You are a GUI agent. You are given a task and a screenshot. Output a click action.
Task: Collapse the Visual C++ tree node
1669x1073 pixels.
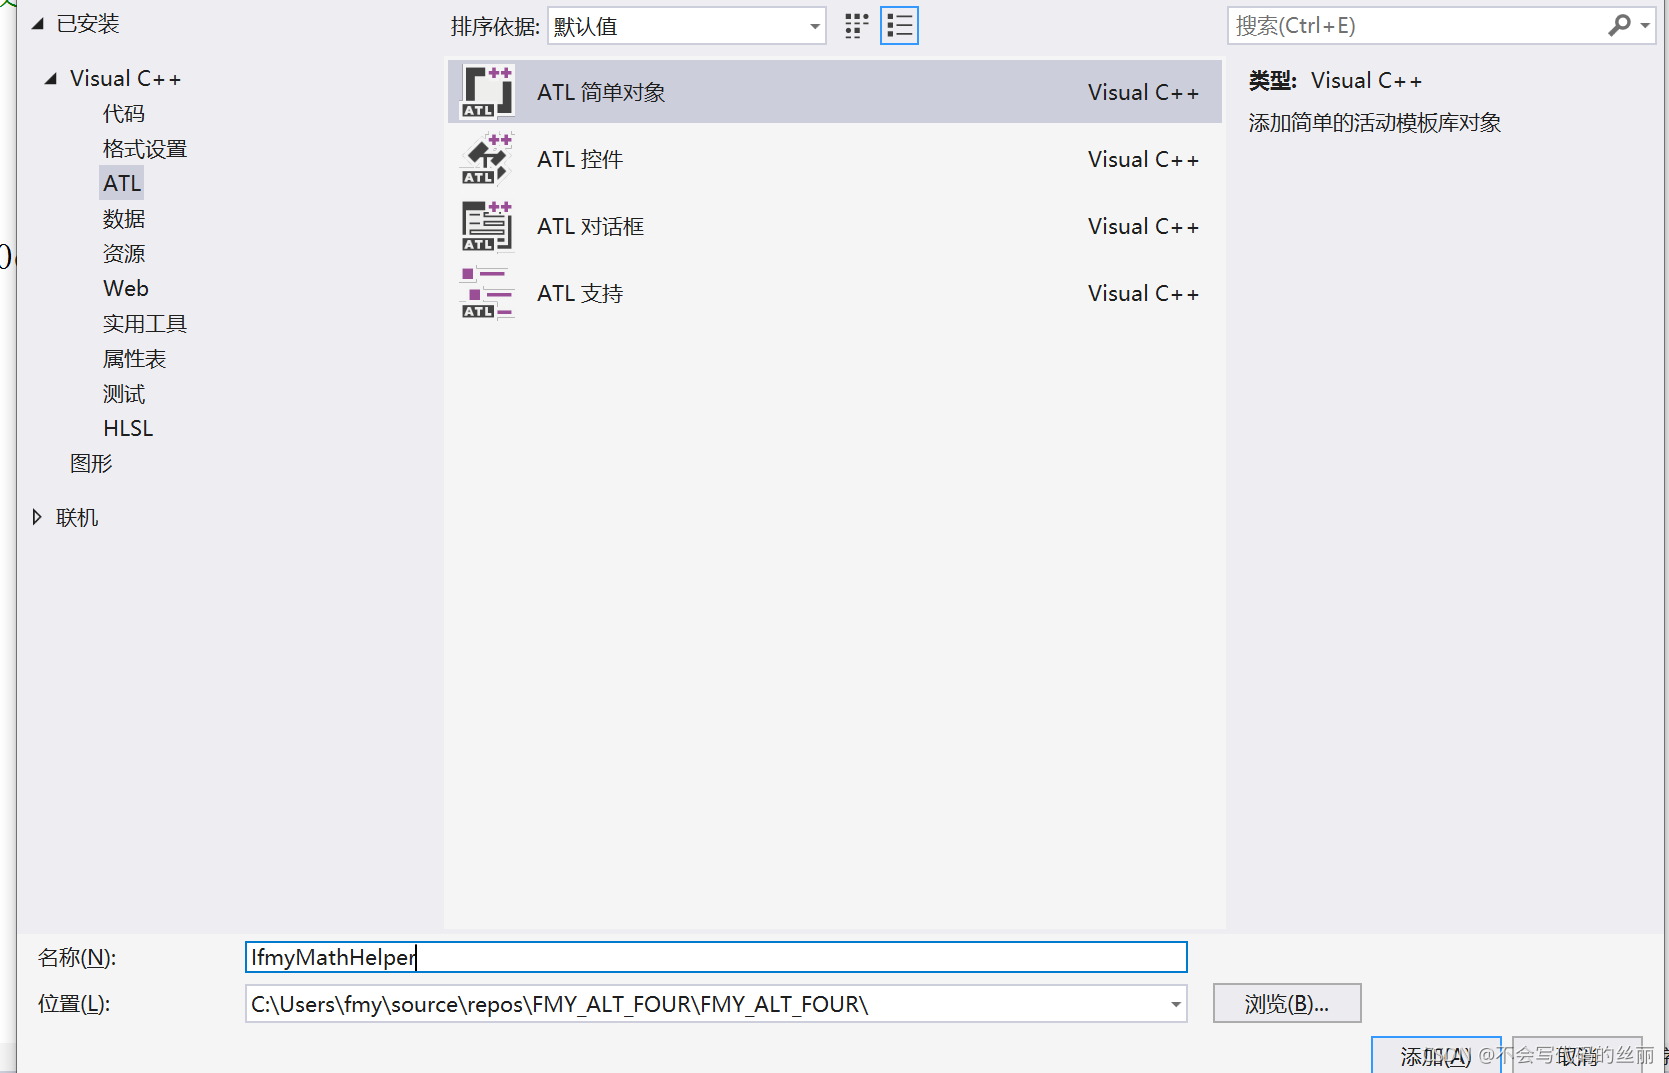click(x=51, y=78)
